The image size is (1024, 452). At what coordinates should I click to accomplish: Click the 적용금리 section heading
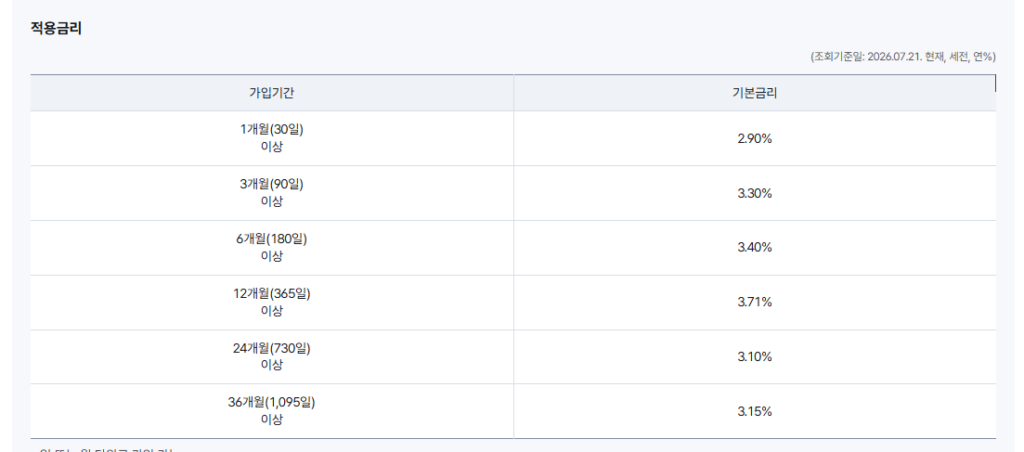pos(56,29)
